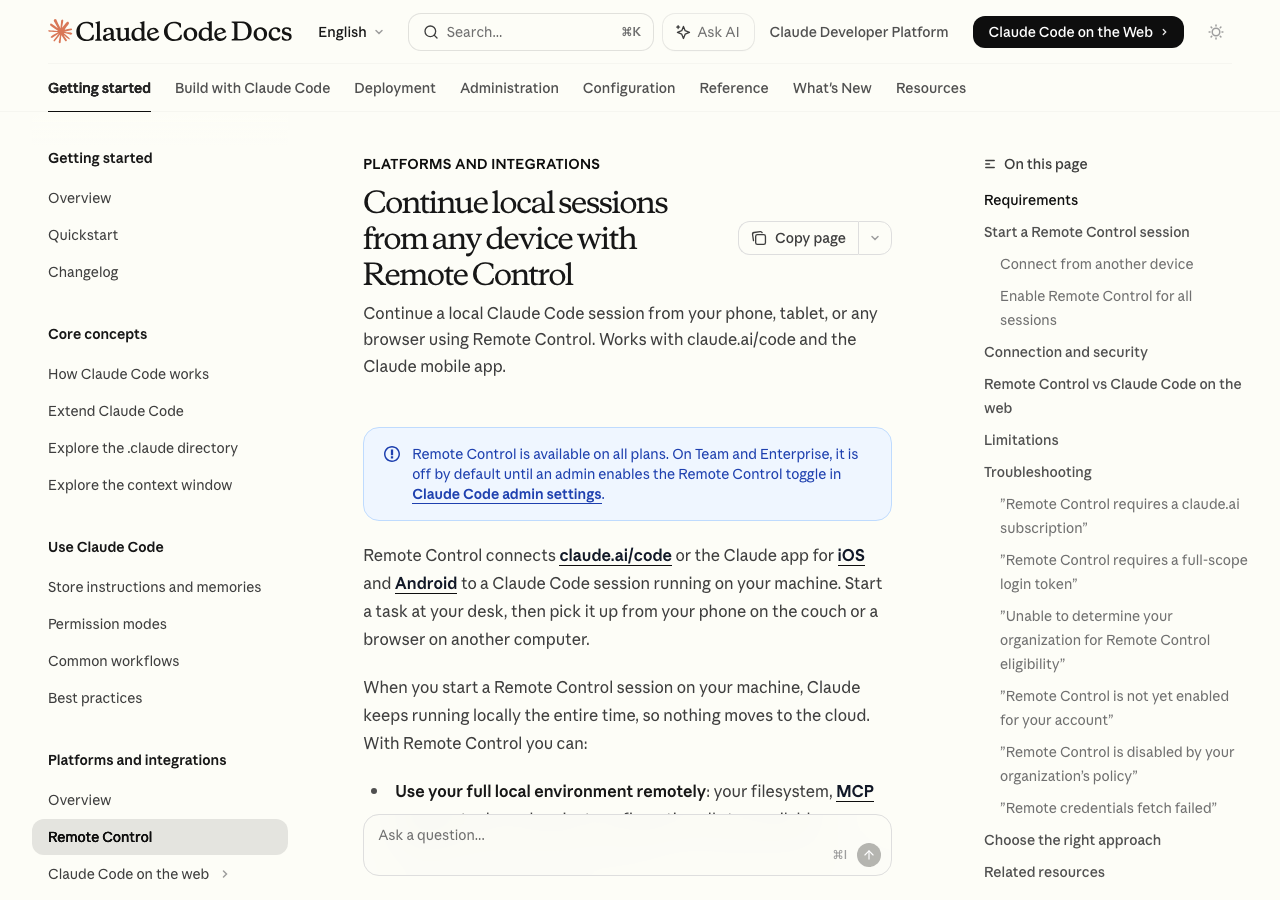Go to Claude Developer Platform link
The image size is (1280, 900).
859,32
